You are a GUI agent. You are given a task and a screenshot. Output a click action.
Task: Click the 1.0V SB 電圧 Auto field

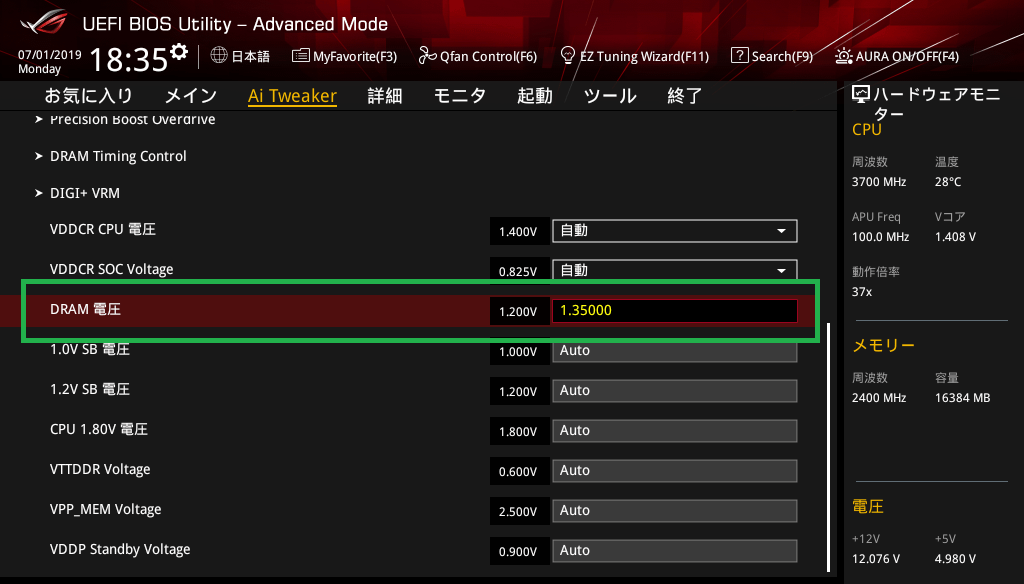pos(675,351)
